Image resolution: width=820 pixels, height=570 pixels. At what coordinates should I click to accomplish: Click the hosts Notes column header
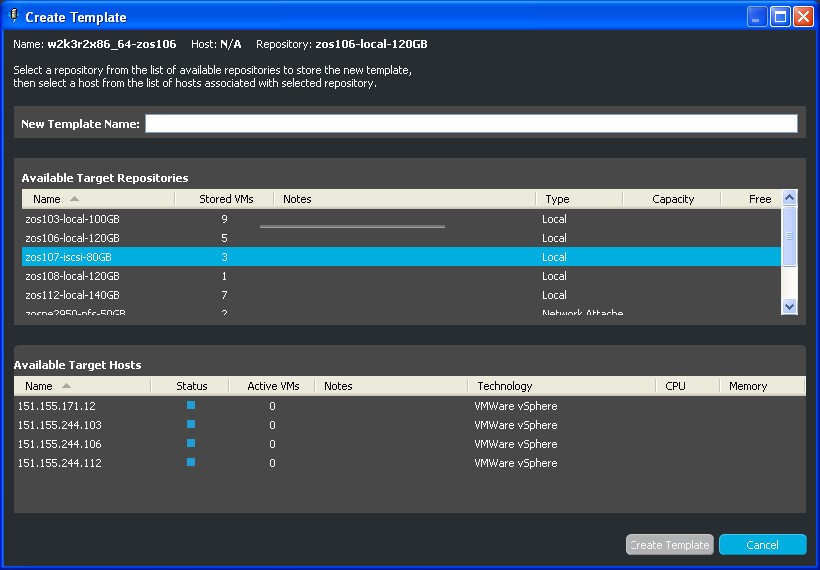(392, 386)
